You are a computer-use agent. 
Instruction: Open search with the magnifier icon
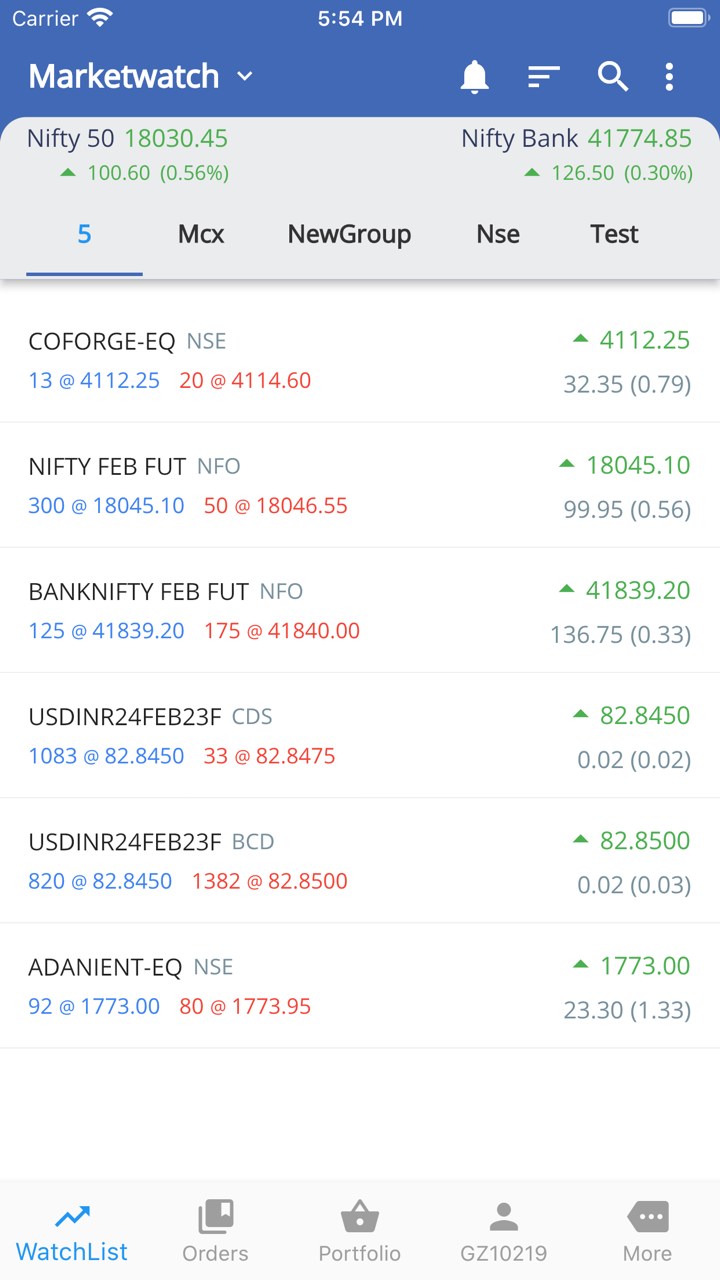tap(612, 77)
